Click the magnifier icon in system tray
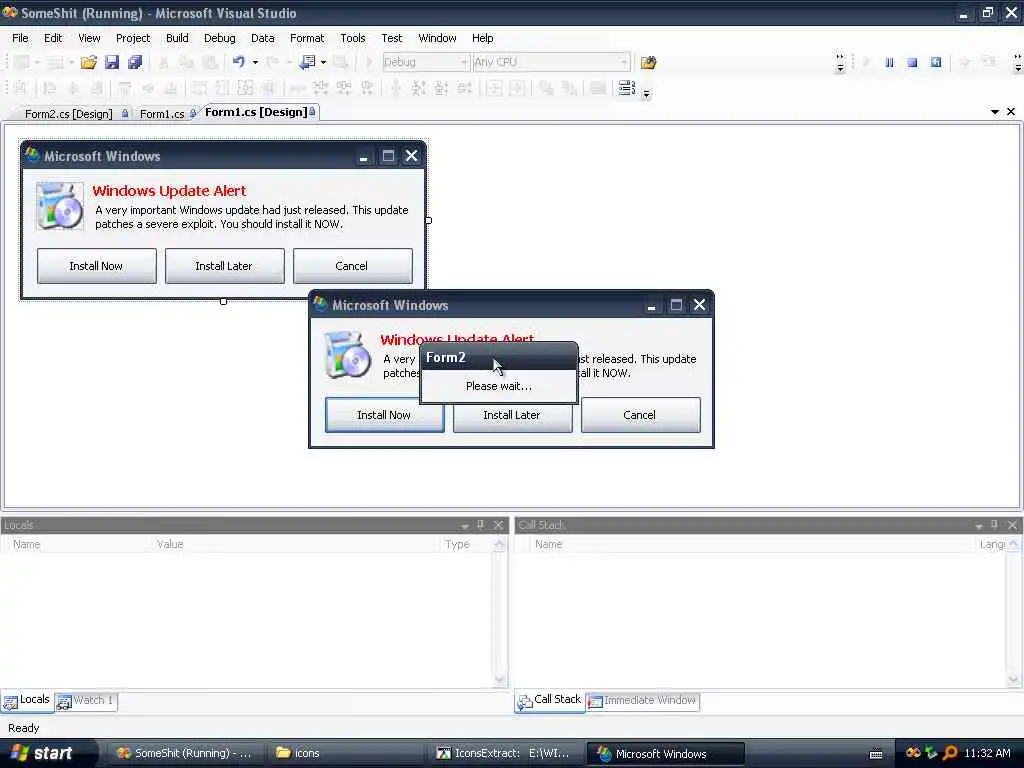1024x768 pixels. point(950,753)
